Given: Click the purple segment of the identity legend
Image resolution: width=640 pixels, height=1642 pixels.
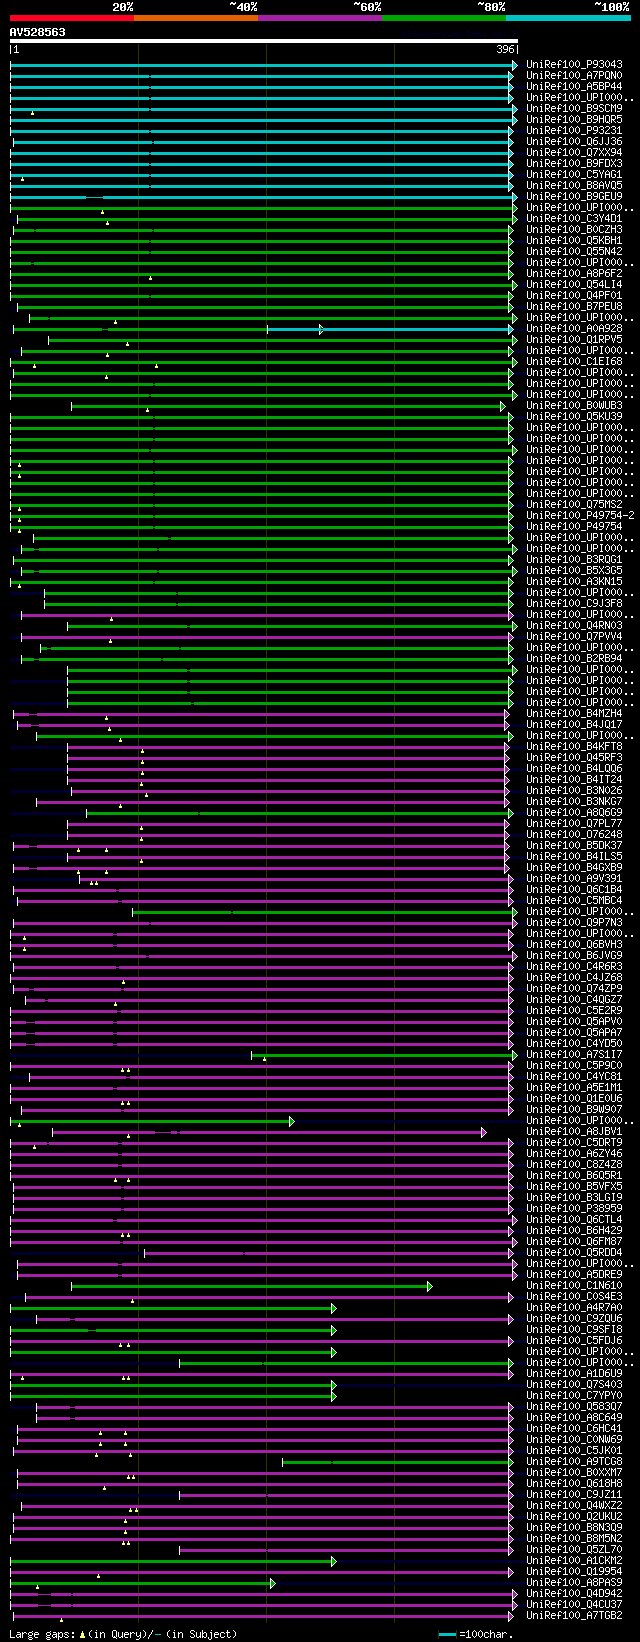Looking at the screenshot, I should [320, 18].
